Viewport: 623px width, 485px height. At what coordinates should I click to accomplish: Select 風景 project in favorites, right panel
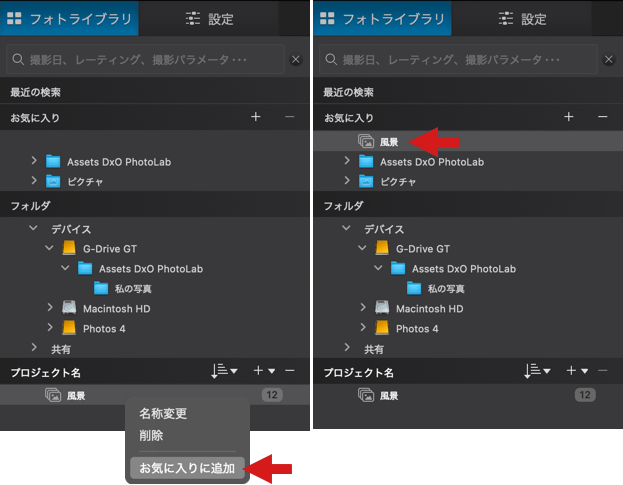click(x=468, y=141)
